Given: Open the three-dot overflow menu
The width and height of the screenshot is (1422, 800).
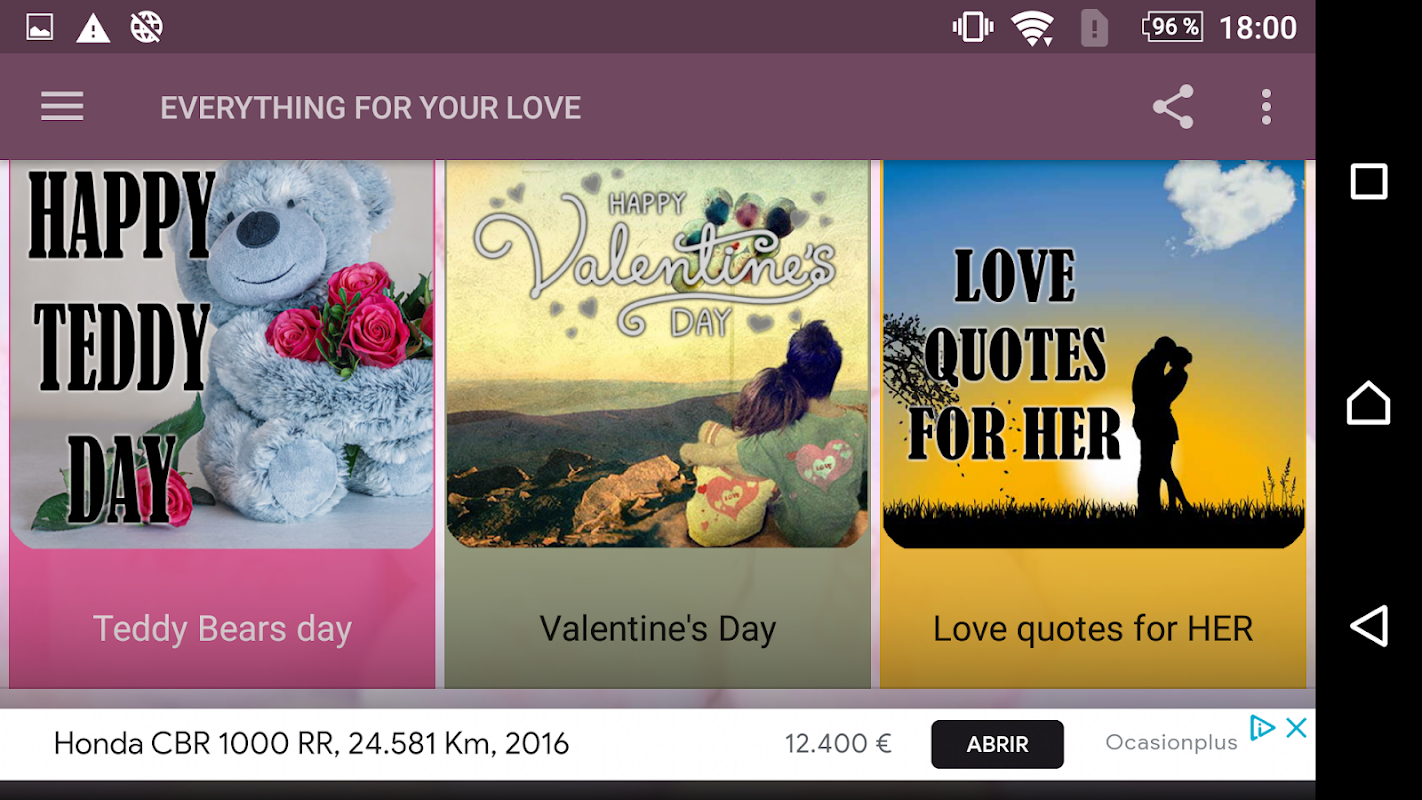Looking at the screenshot, I should 1266,107.
